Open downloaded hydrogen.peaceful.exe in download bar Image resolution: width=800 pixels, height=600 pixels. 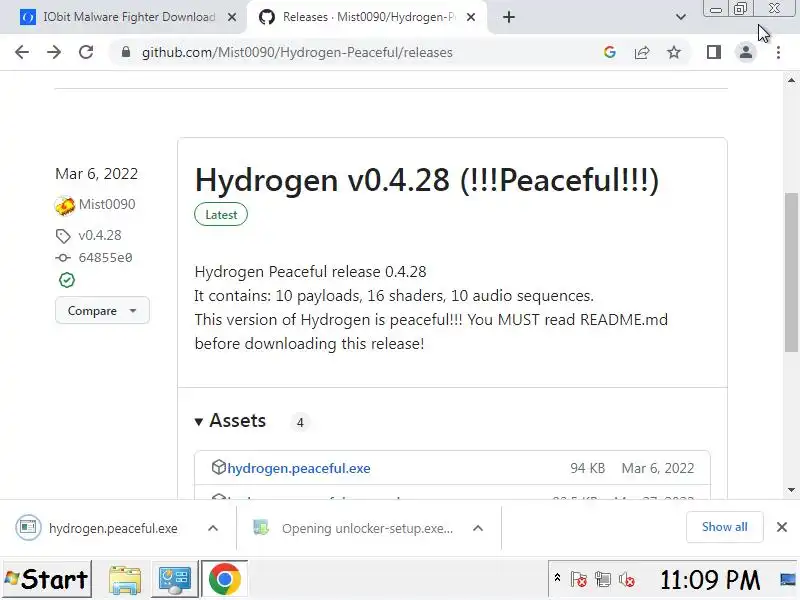[x=97, y=528]
